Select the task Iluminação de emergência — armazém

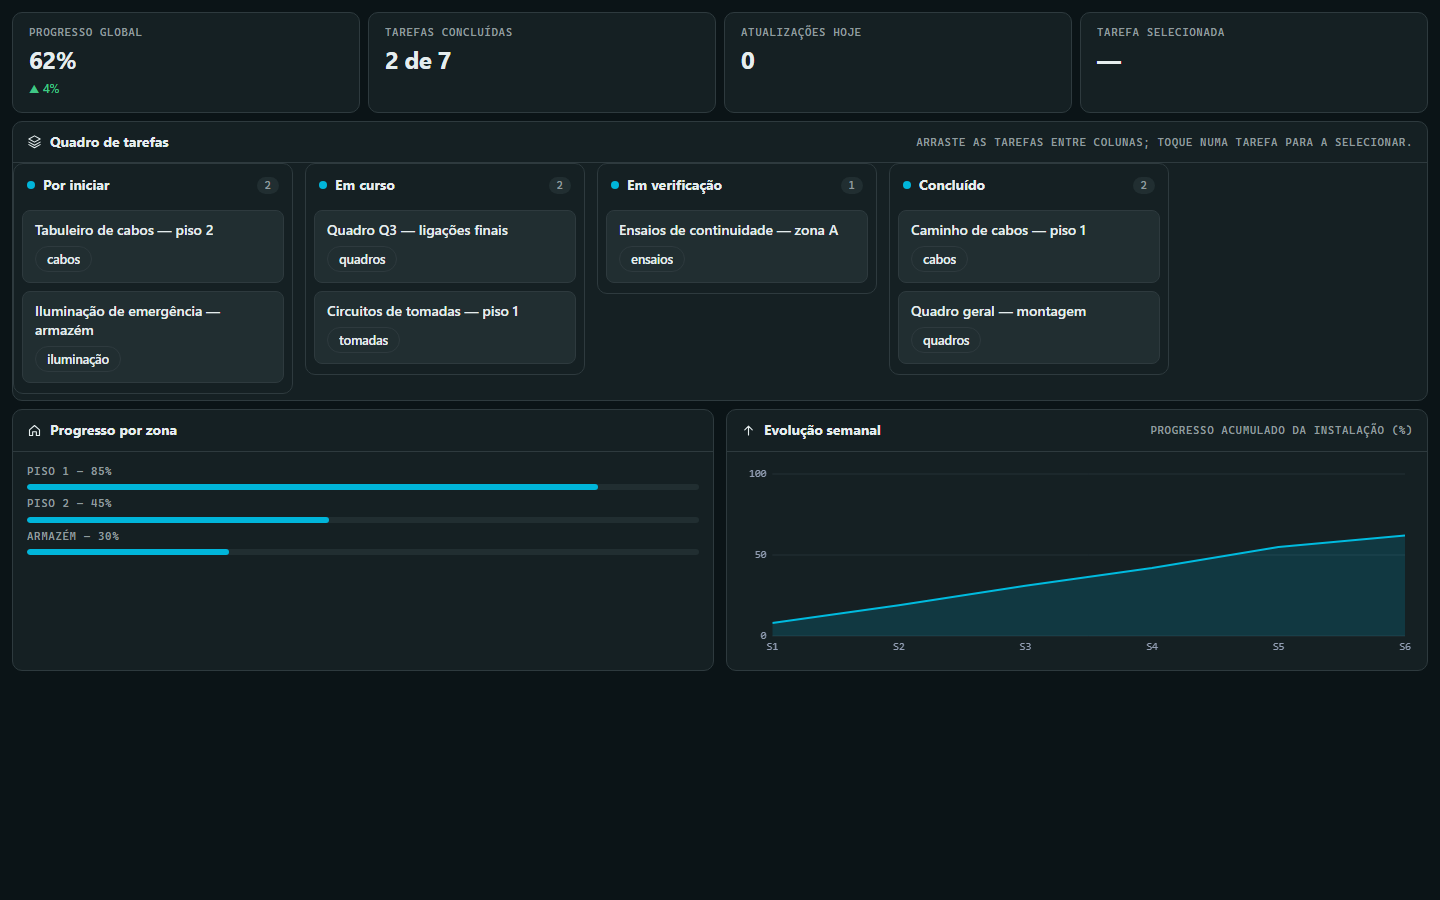(x=153, y=337)
